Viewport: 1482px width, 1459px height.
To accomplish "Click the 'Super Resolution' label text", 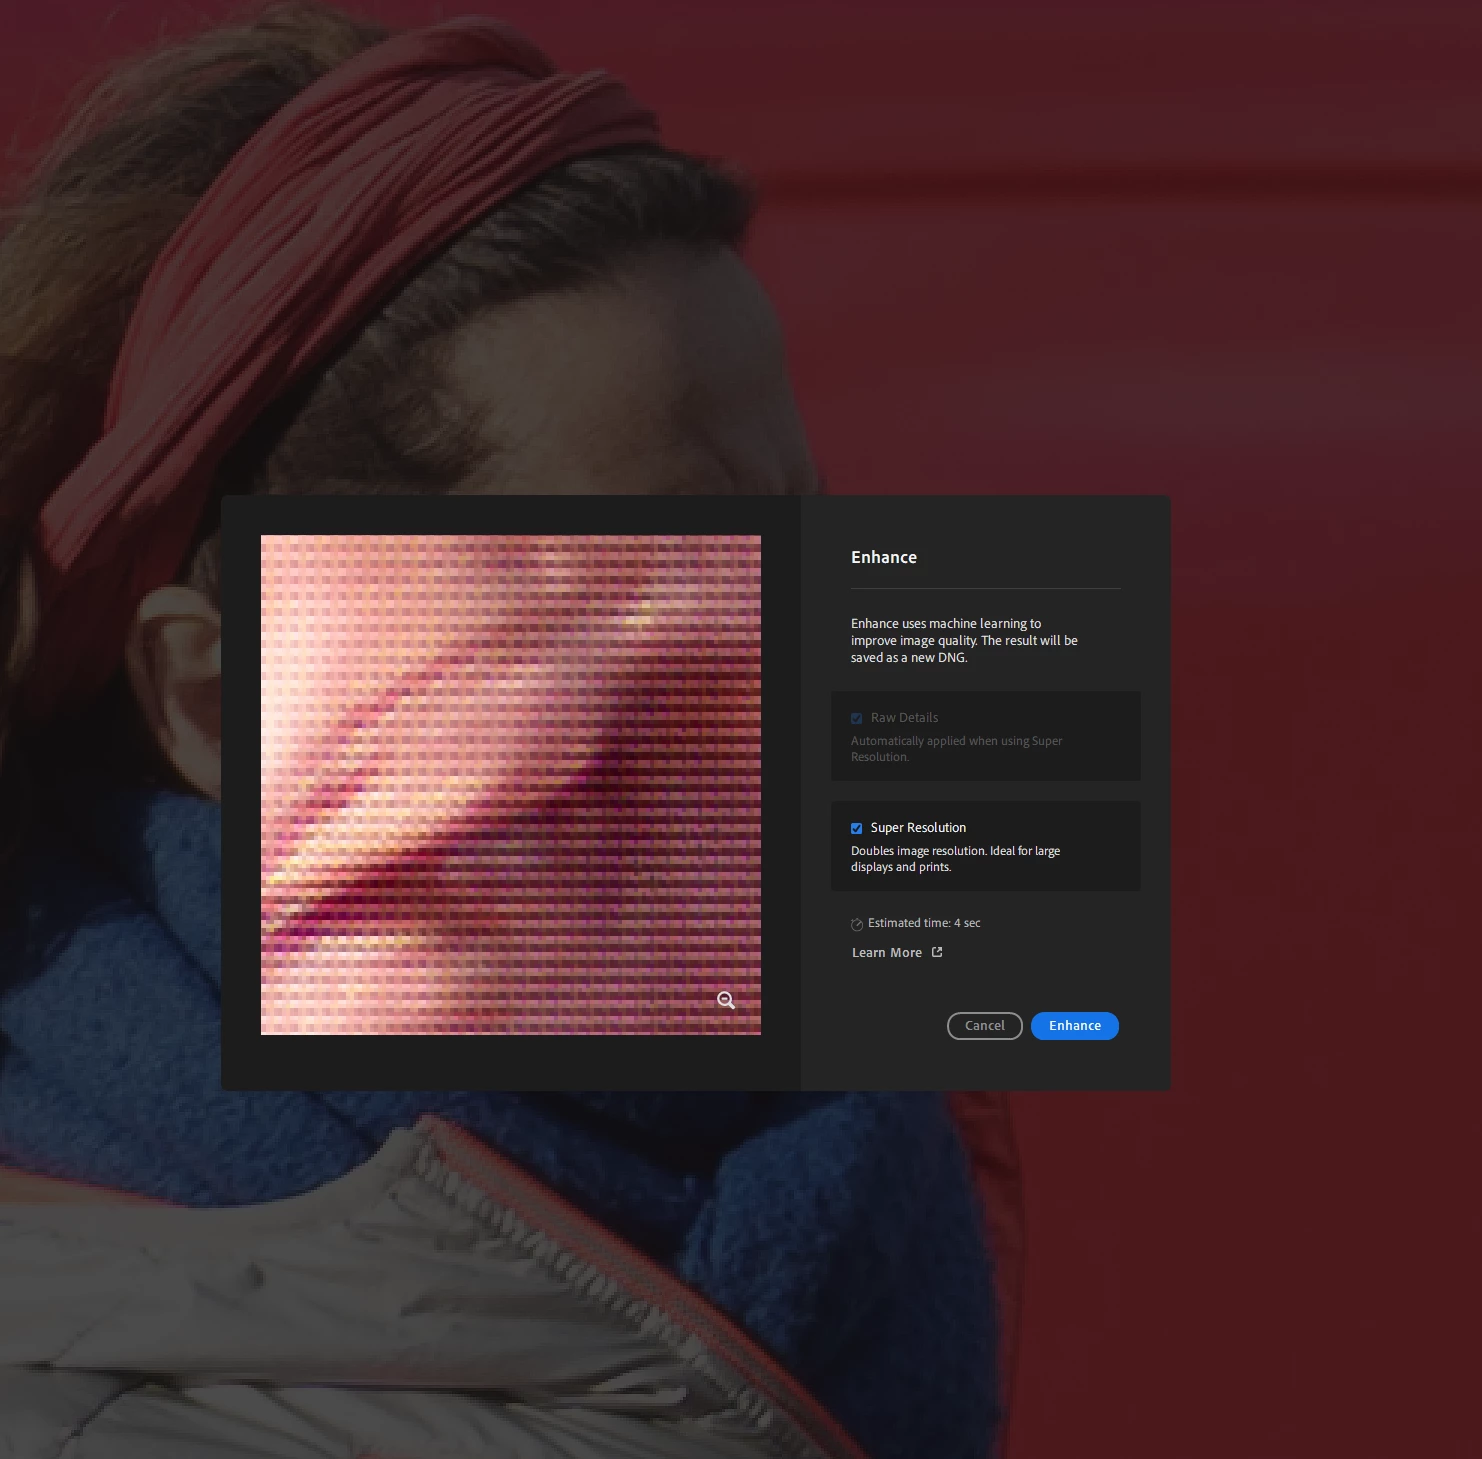I will [x=918, y=828].
